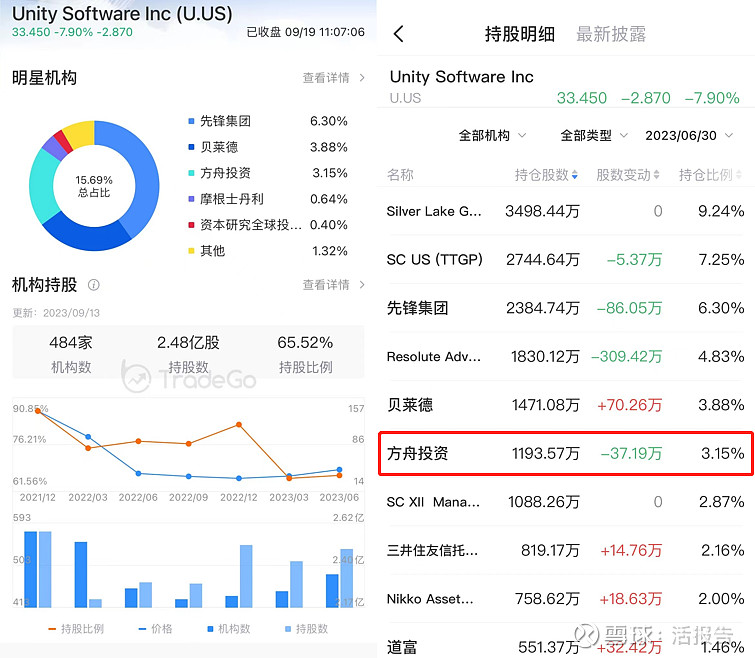Tap the Unity Software Inc (U.US) title
The width and height of the screenshot is (755, 658).
click(x=122, y=13)
